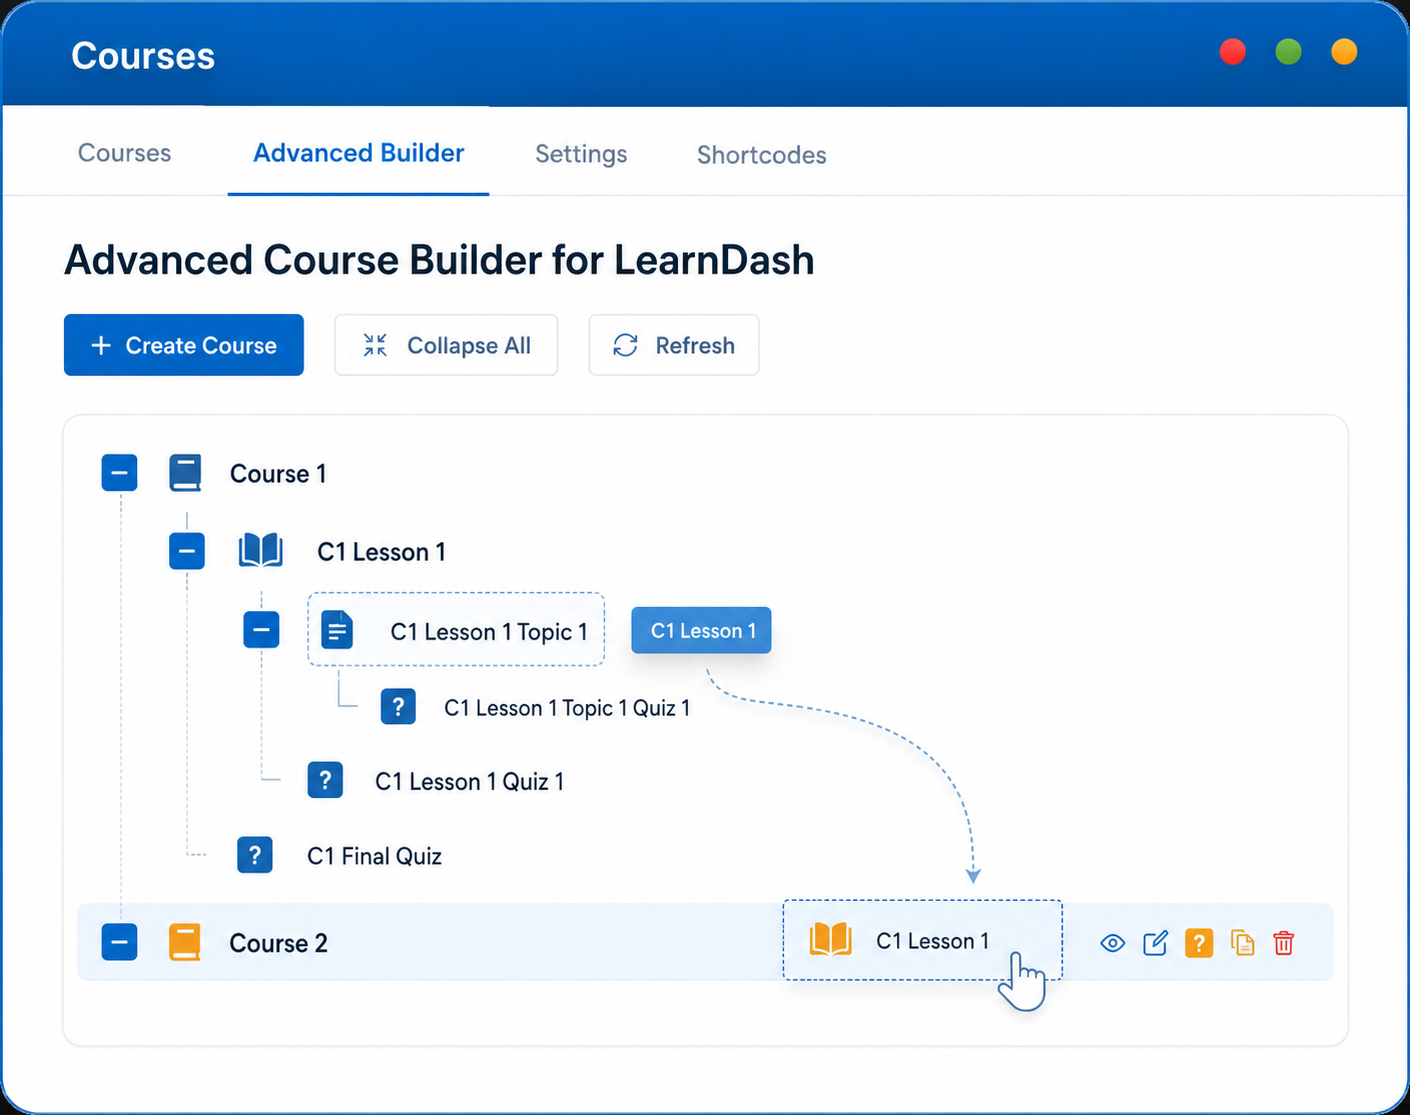This screenshot has height=1115, width=1410.
Task: Click the circular arrows icon in Refresh
Action: [625, 345]
